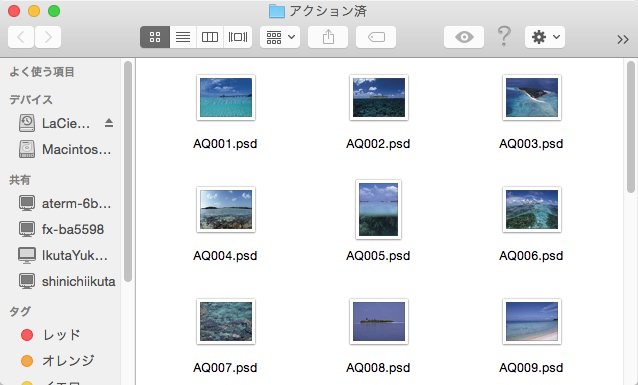Click the sidebar vertical scrollbar
The height and width of the screenshot is (385, 638).
[128, 171]
